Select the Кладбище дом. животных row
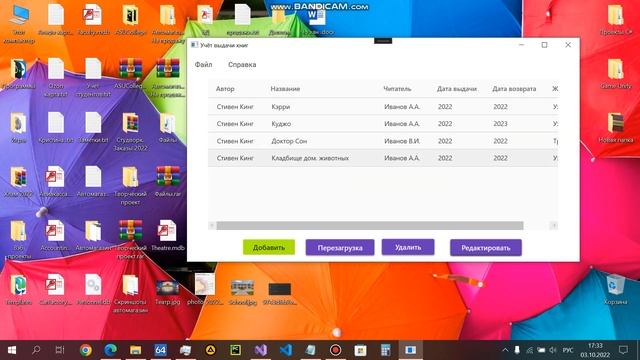 pos(383,158)
